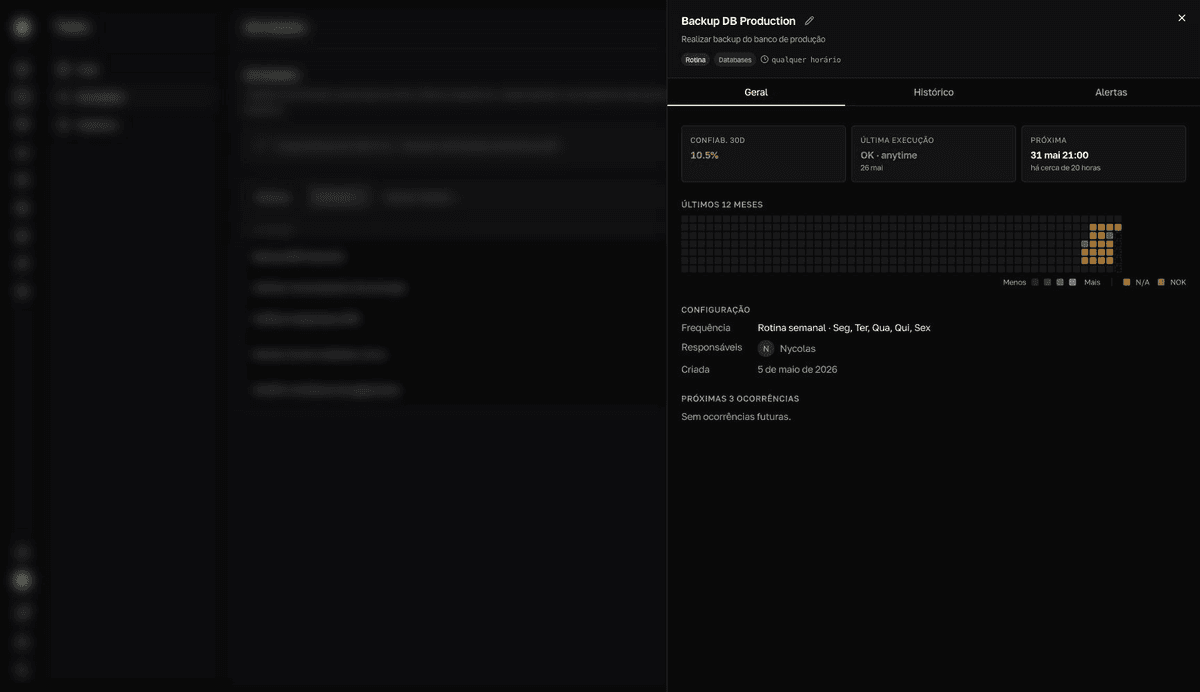Click the Mais legend label
Viewport: 1200px width, 692px height.
[x=1092, y=283]
